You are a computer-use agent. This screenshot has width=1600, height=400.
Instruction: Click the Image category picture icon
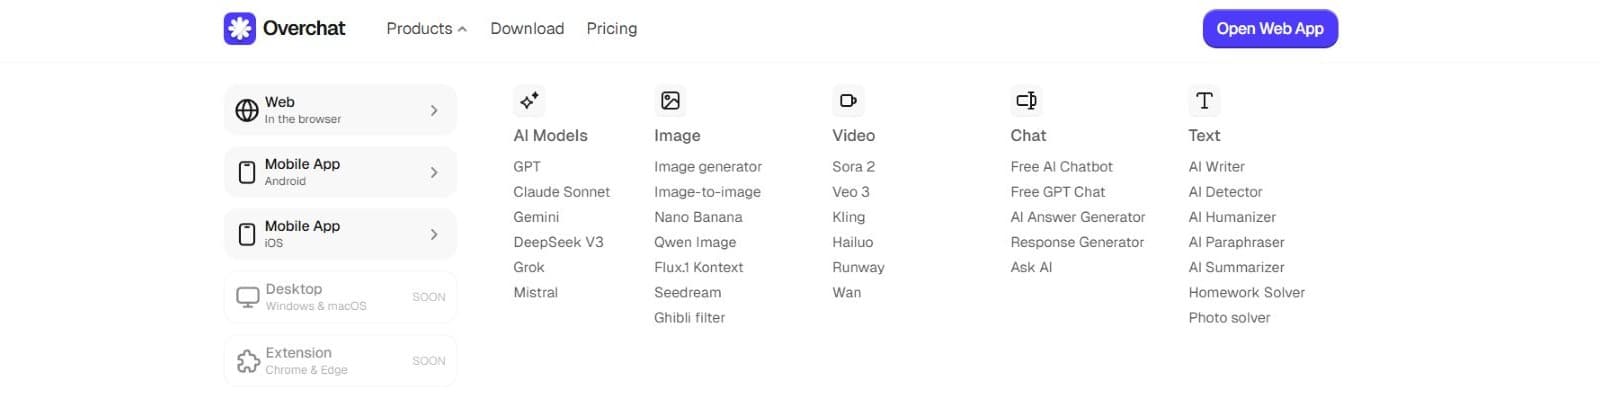point(670,100)
